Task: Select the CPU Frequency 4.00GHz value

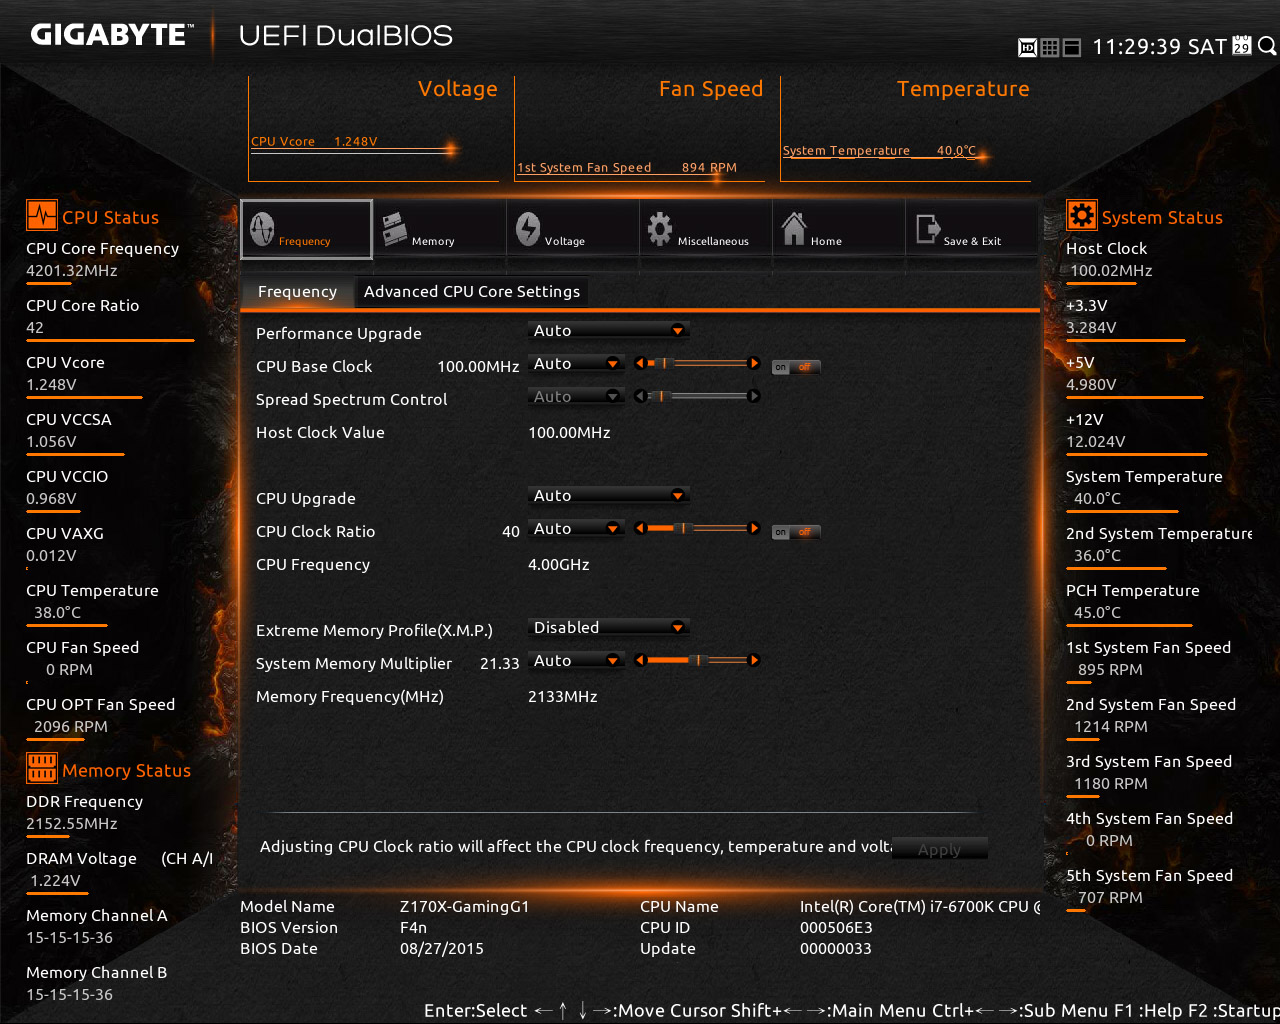Action: [x=559, y=565]
